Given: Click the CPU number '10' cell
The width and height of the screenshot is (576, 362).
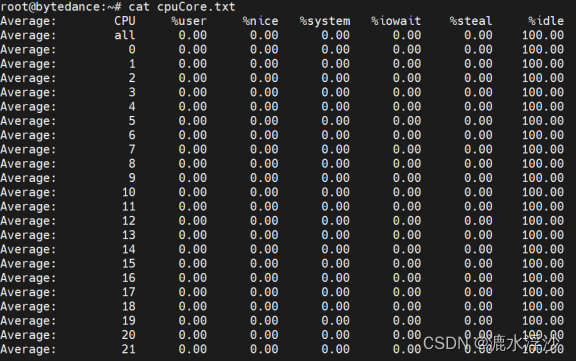Looking at the screenshot, I should pyautogui.click(x=129, y=192).
